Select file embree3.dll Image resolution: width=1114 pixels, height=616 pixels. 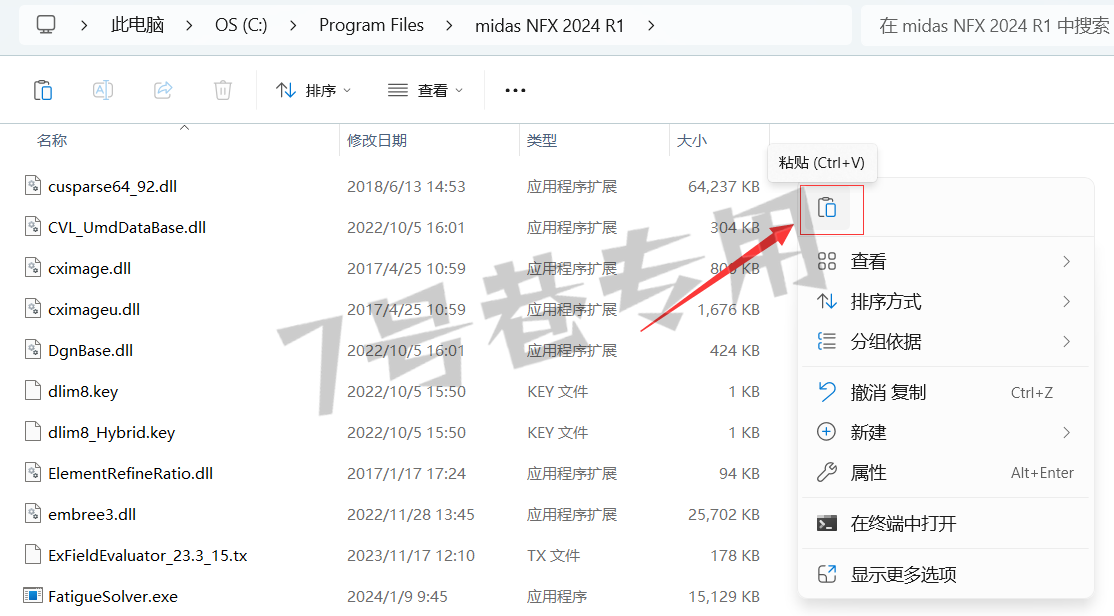pyautogui.click(x=92, y=515)
